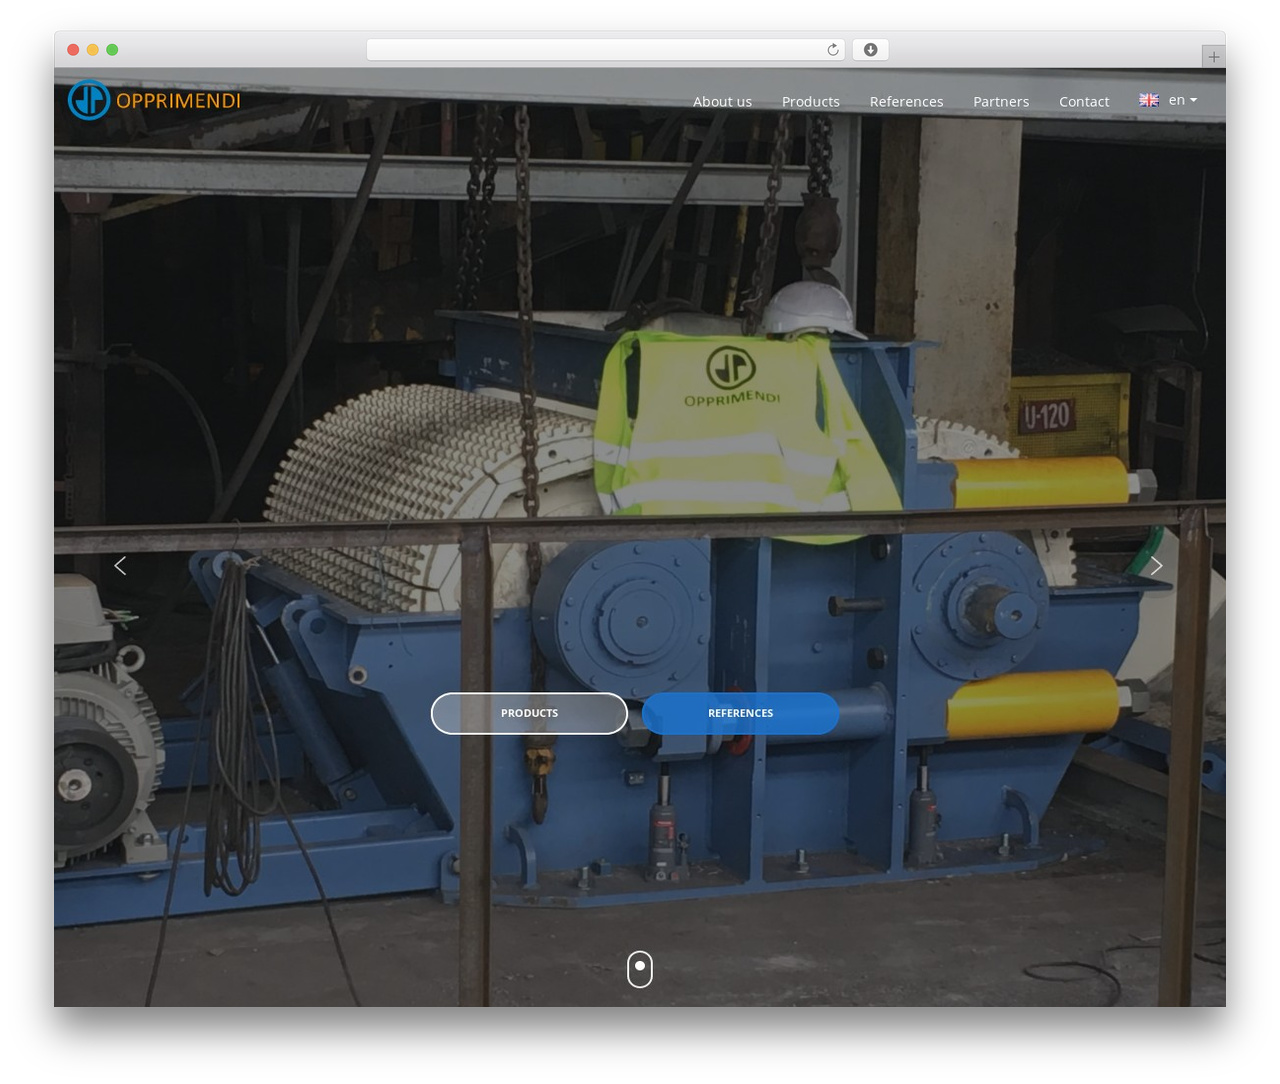This screenshot has height=1084, width=1280.
Task: Click the Opprimendi logo in header
Action: point(155,100)
